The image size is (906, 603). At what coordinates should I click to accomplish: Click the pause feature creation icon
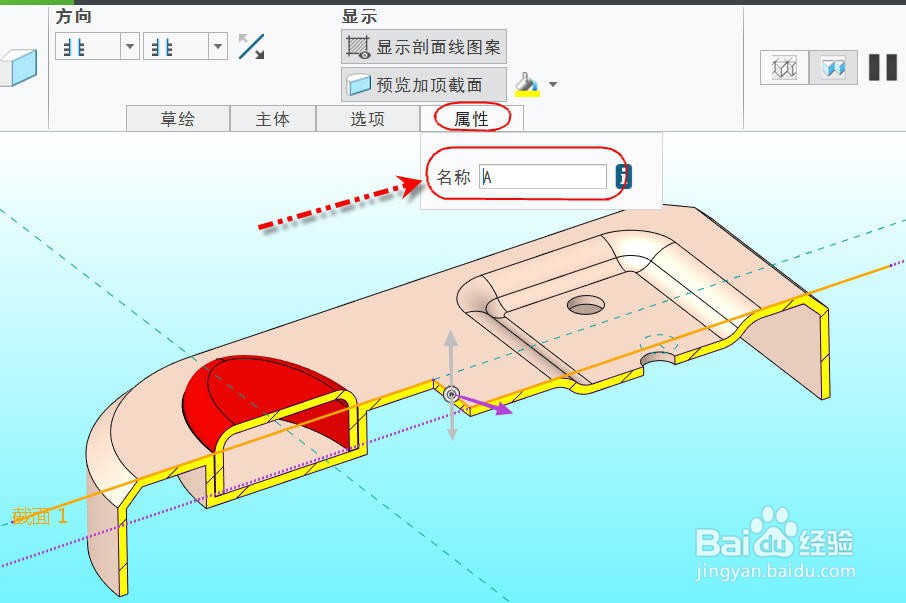tap(881, 65)
